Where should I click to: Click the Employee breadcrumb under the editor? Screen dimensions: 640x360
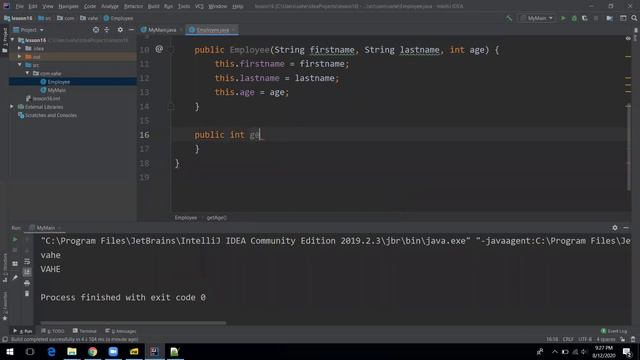[x=186, y=218]
